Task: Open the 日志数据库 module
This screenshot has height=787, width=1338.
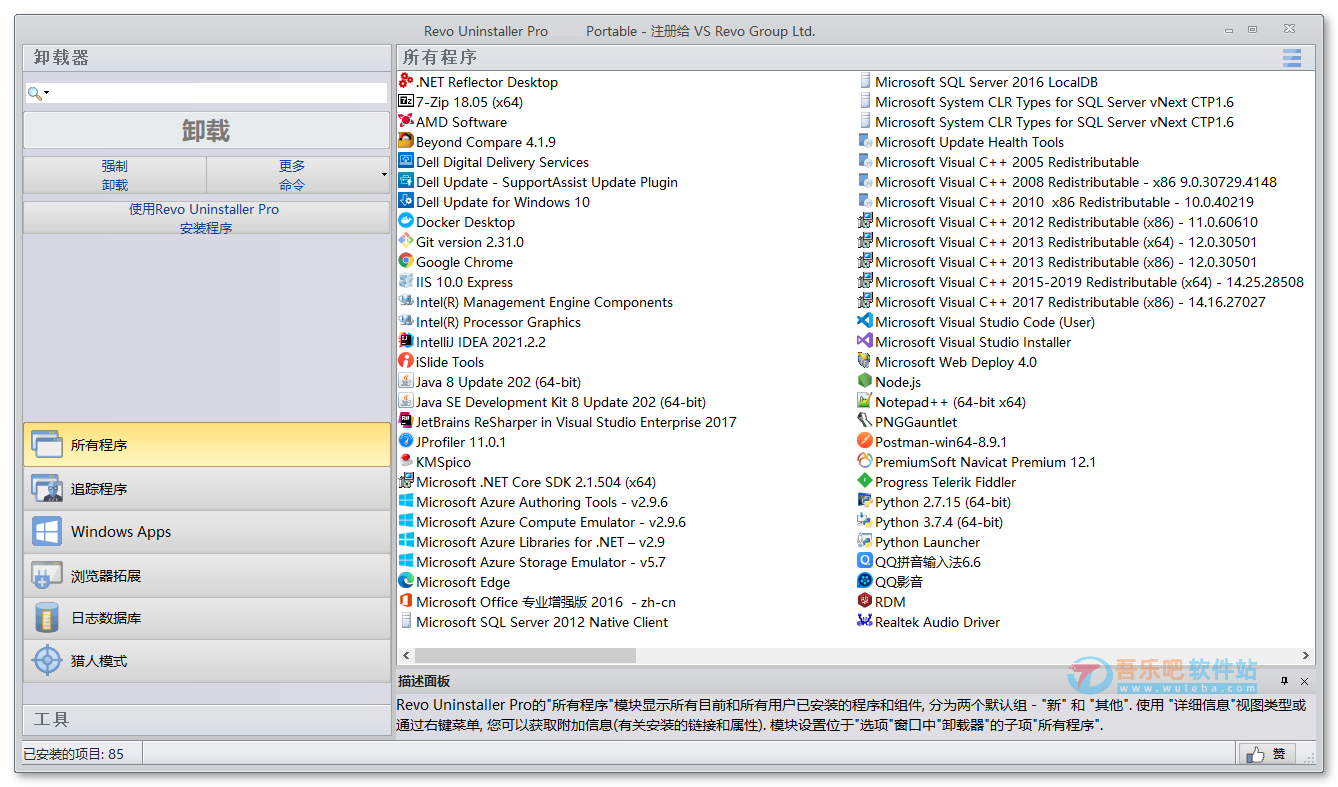Action: pyautogui.click(x=207, y=618)
